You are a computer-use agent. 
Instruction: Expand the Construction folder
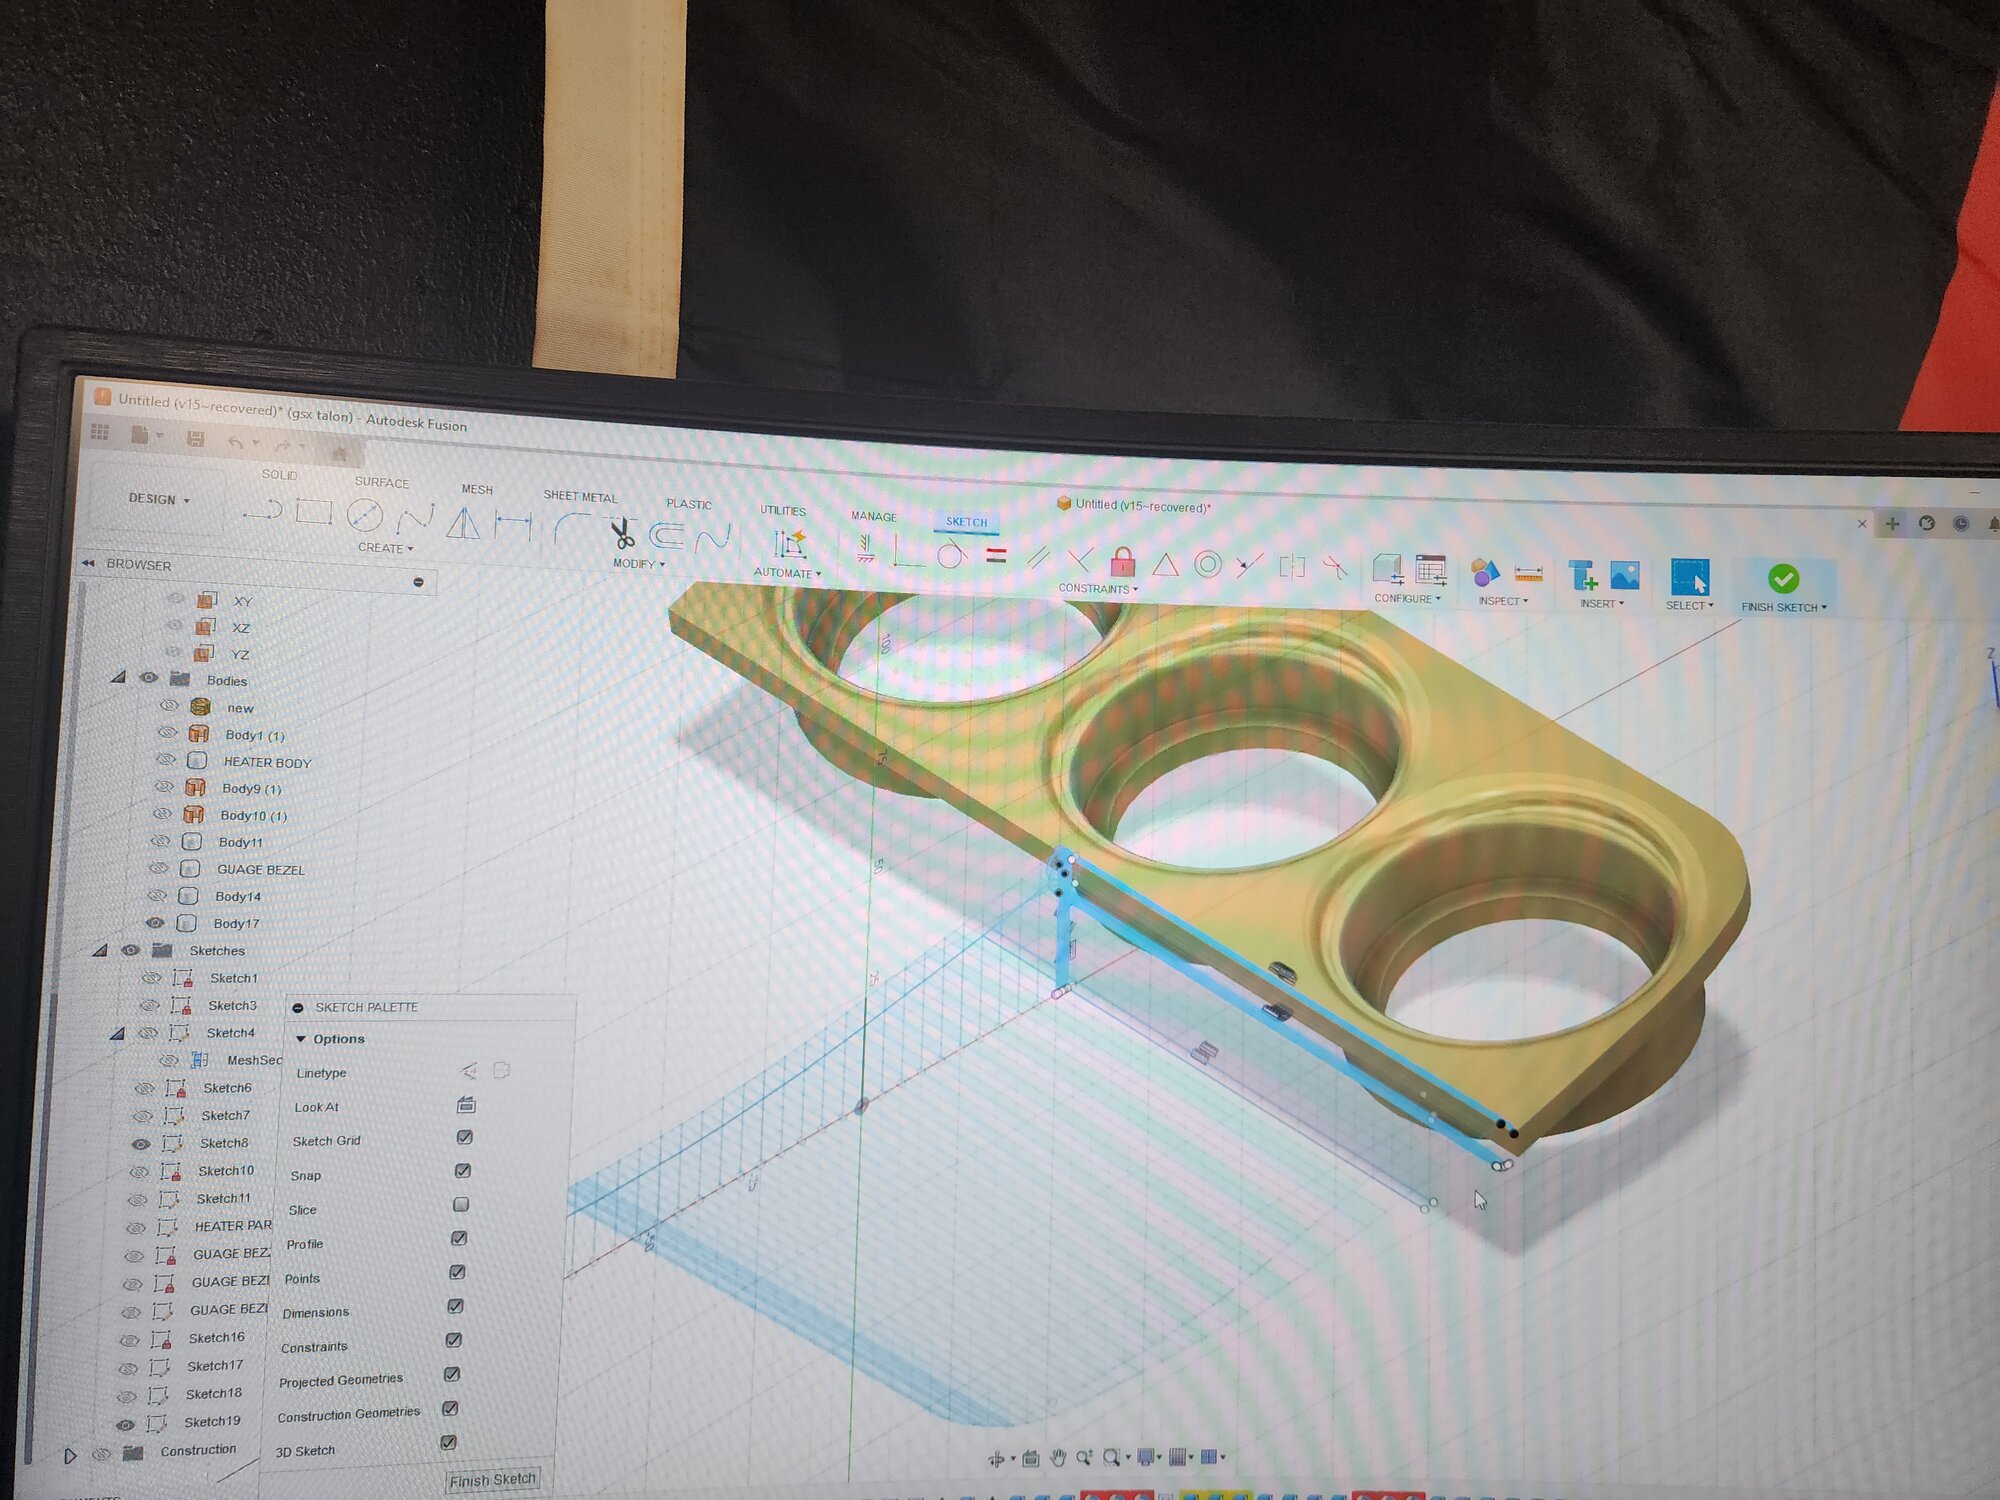[70, 1456]
